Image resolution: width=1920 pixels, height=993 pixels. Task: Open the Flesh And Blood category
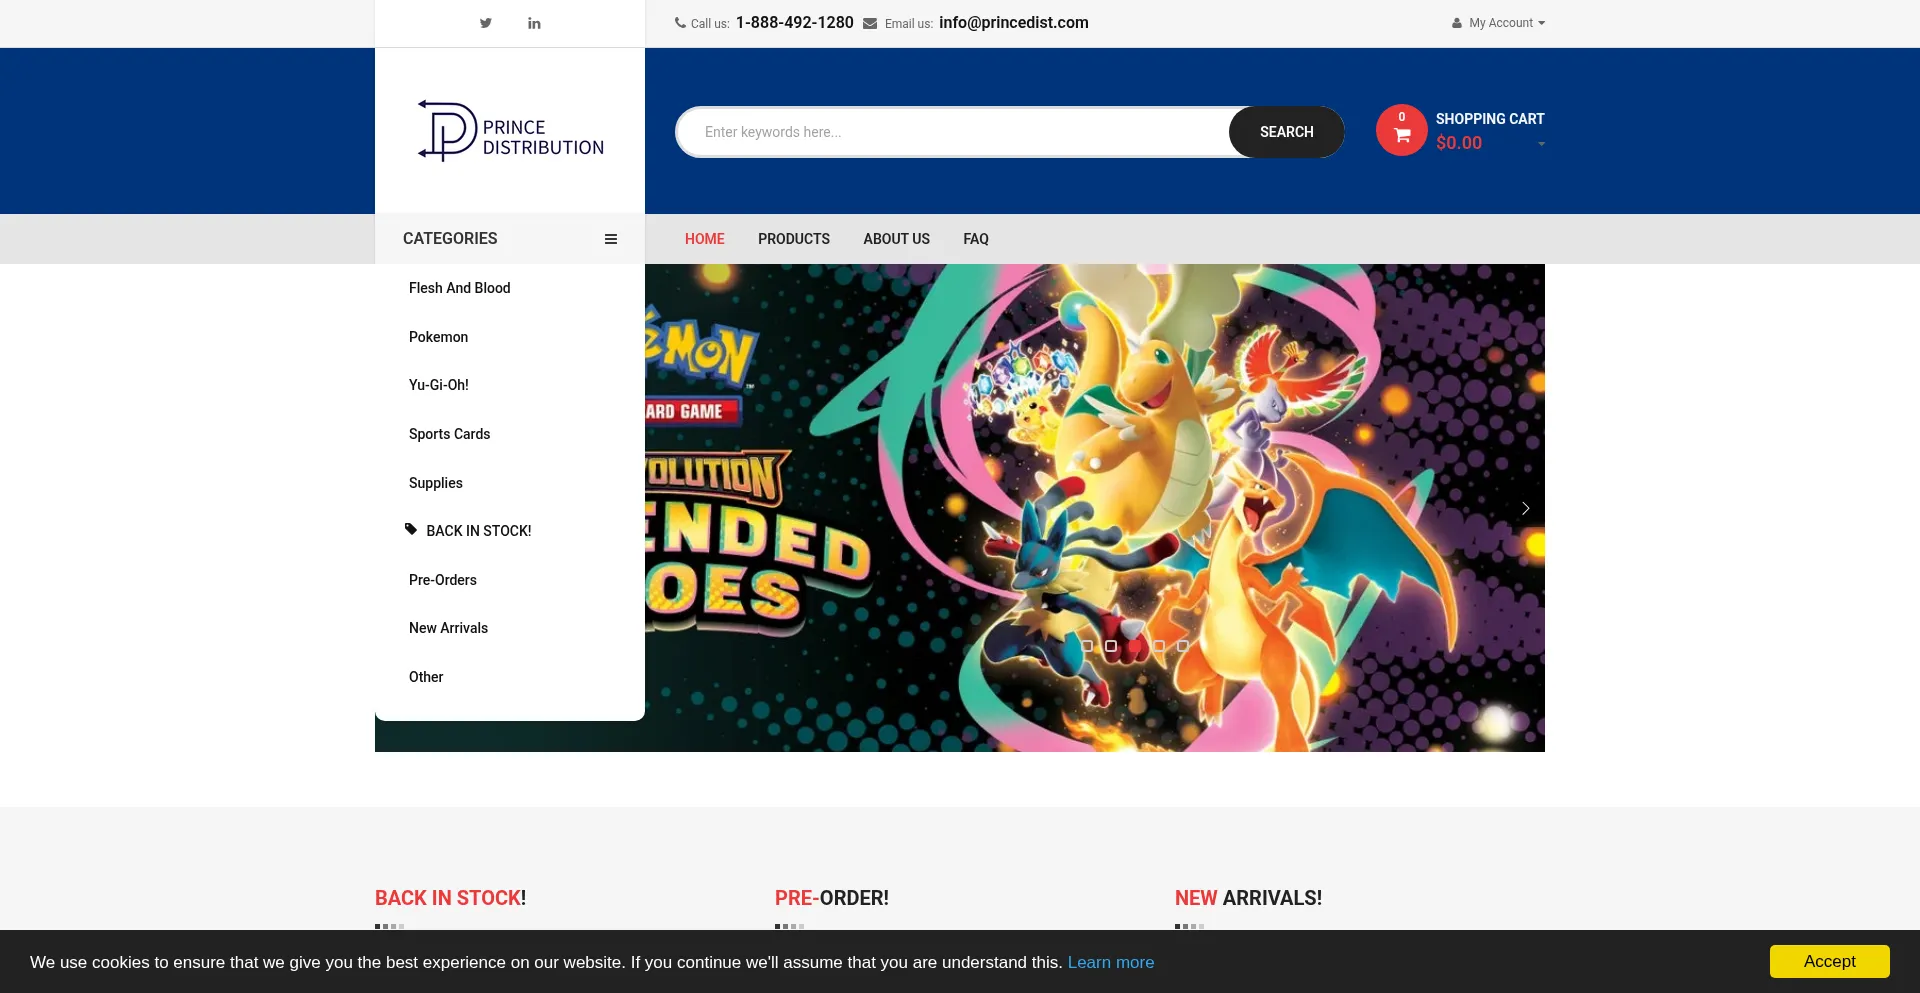pos(460,288)
